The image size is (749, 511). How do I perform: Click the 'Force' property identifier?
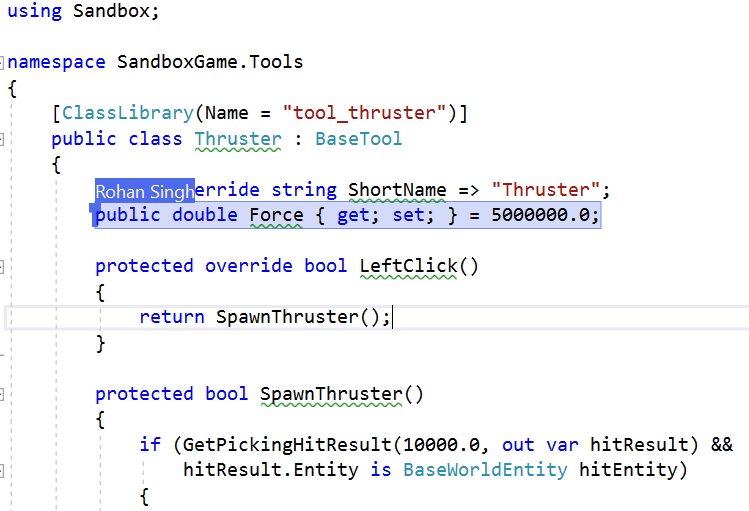coord(277,215)
